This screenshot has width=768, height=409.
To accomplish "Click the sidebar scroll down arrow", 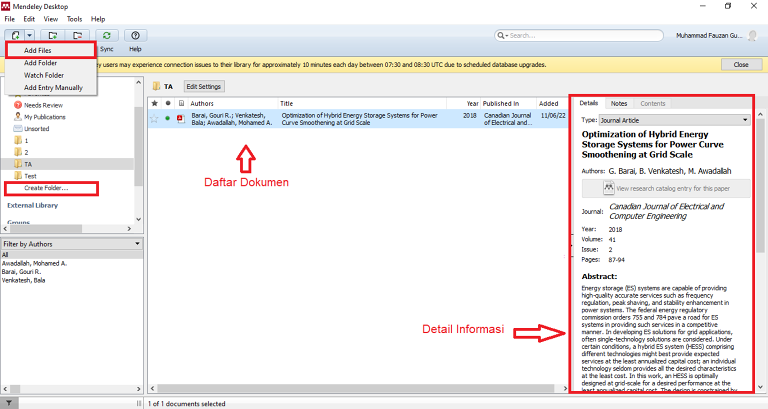I will tap(139, 219).
